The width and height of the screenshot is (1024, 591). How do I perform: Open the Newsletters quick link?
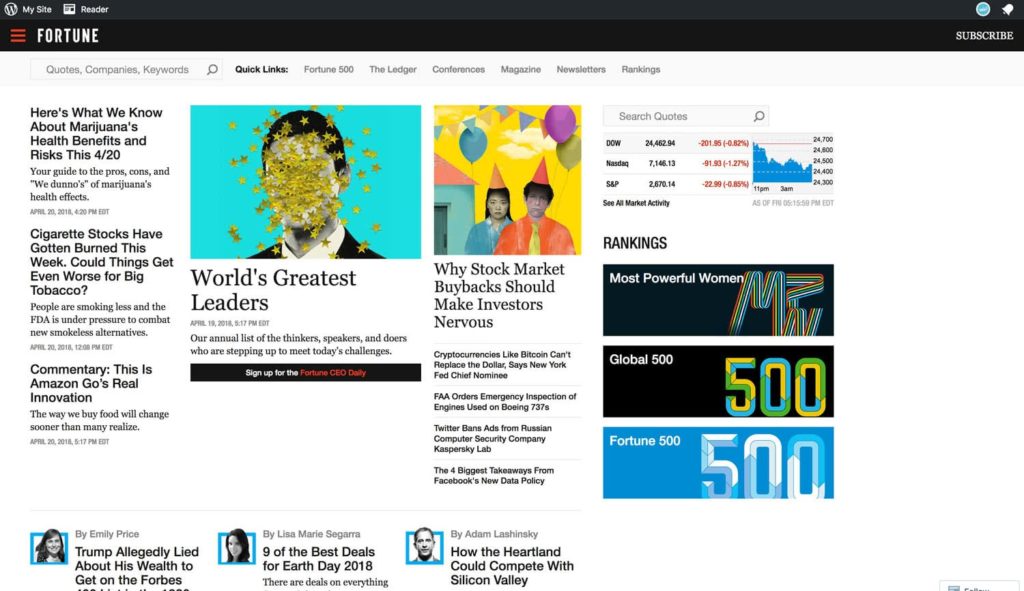click(x=581, y=69)
